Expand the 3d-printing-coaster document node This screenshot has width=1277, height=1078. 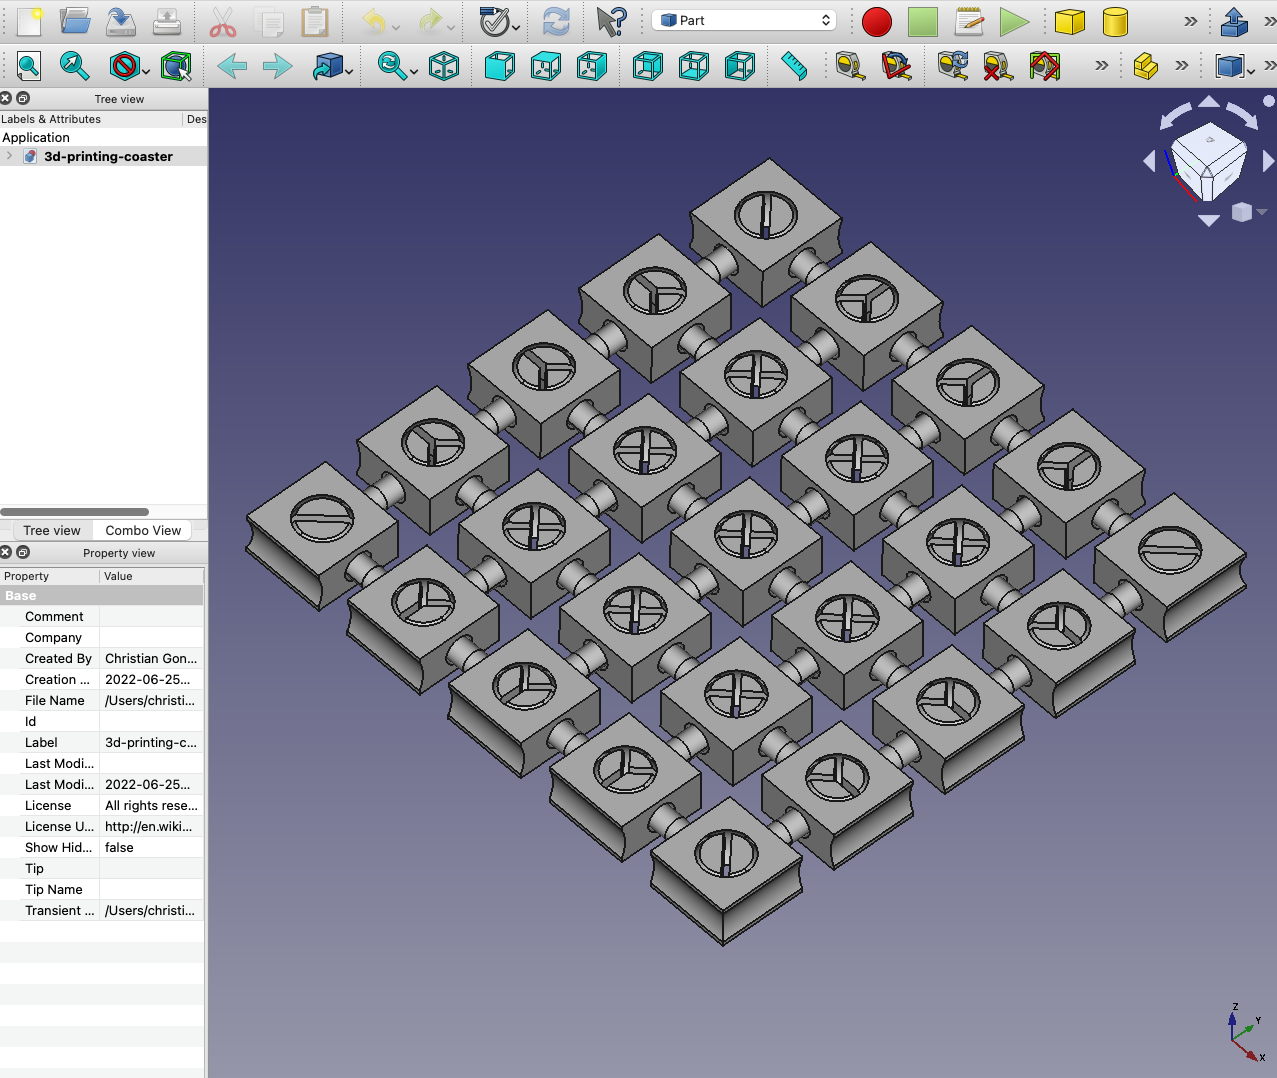point(8,156)
